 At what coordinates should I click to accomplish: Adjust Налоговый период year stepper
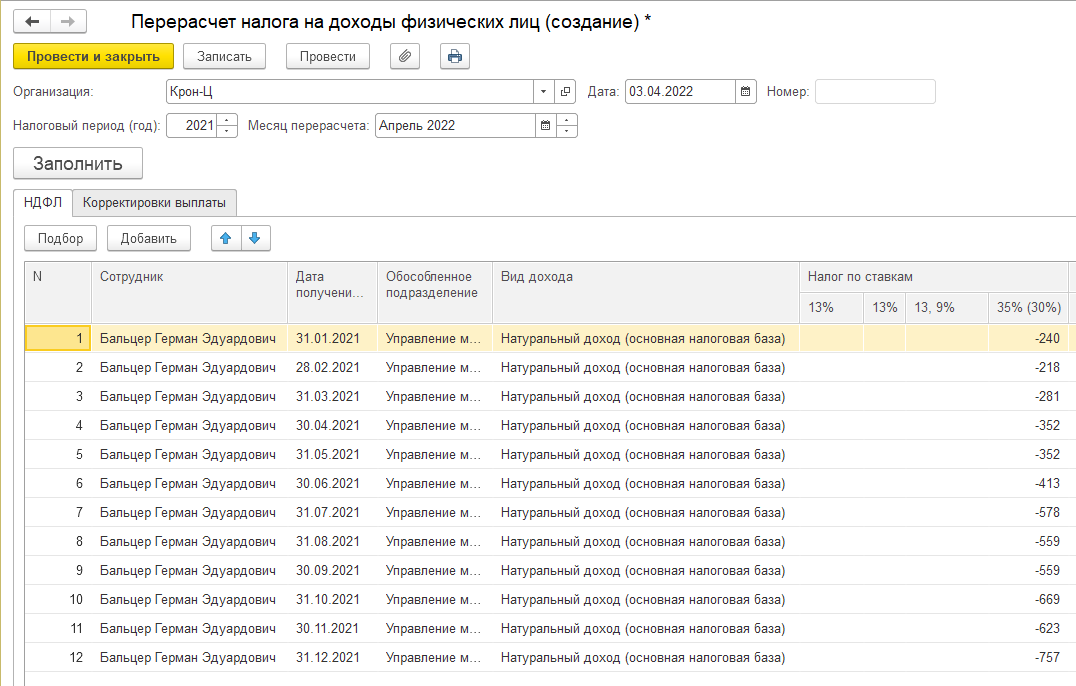228,126
